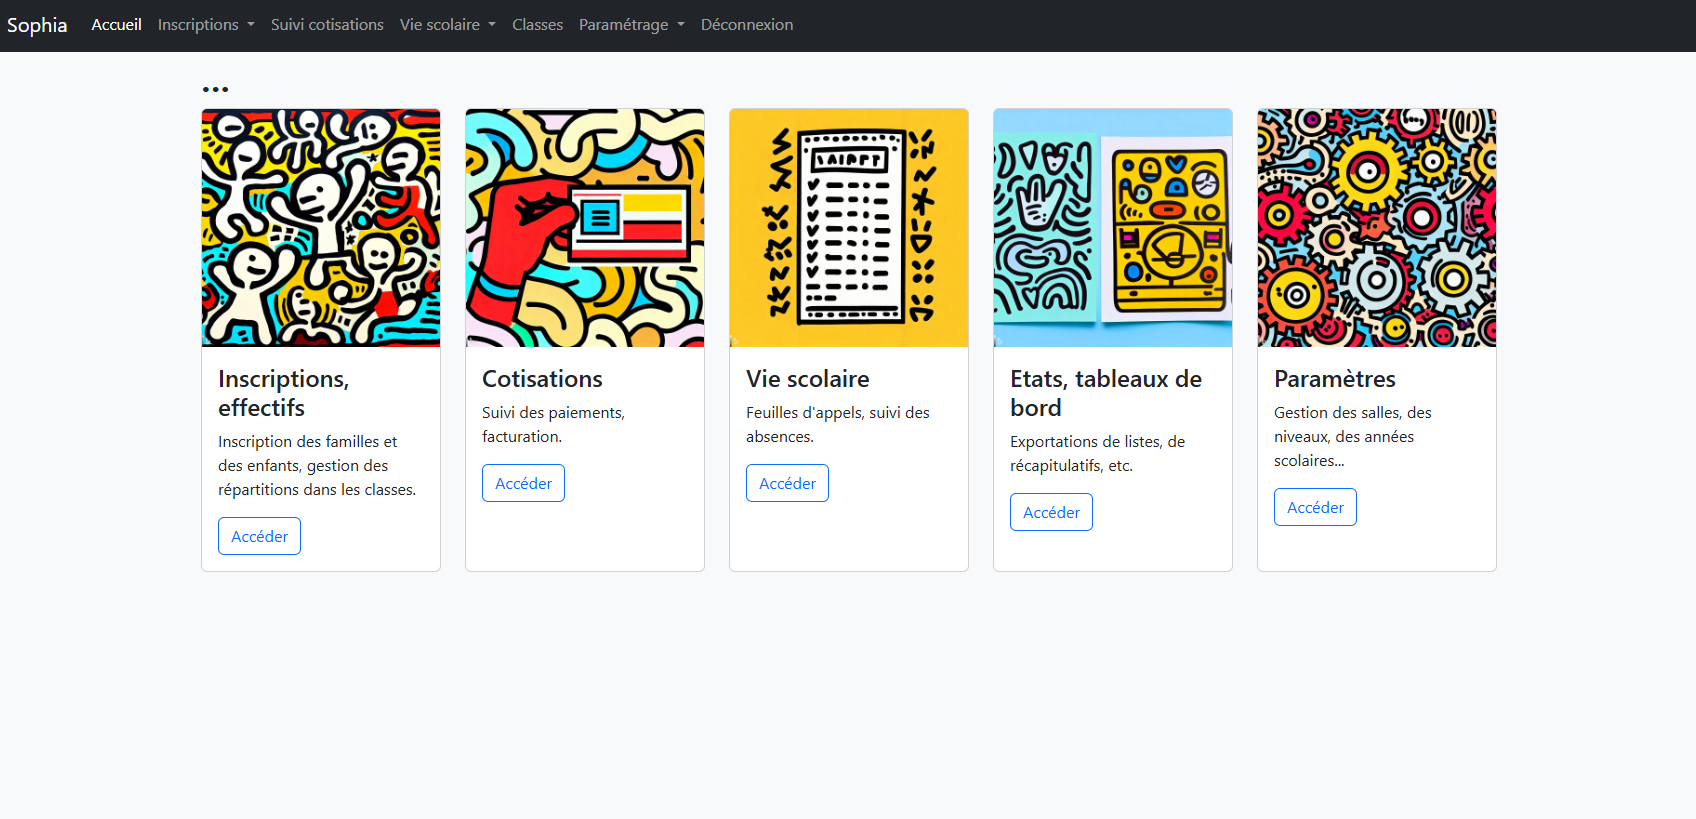
Task: Click the three dots above the cards
Action: point(215,89)
